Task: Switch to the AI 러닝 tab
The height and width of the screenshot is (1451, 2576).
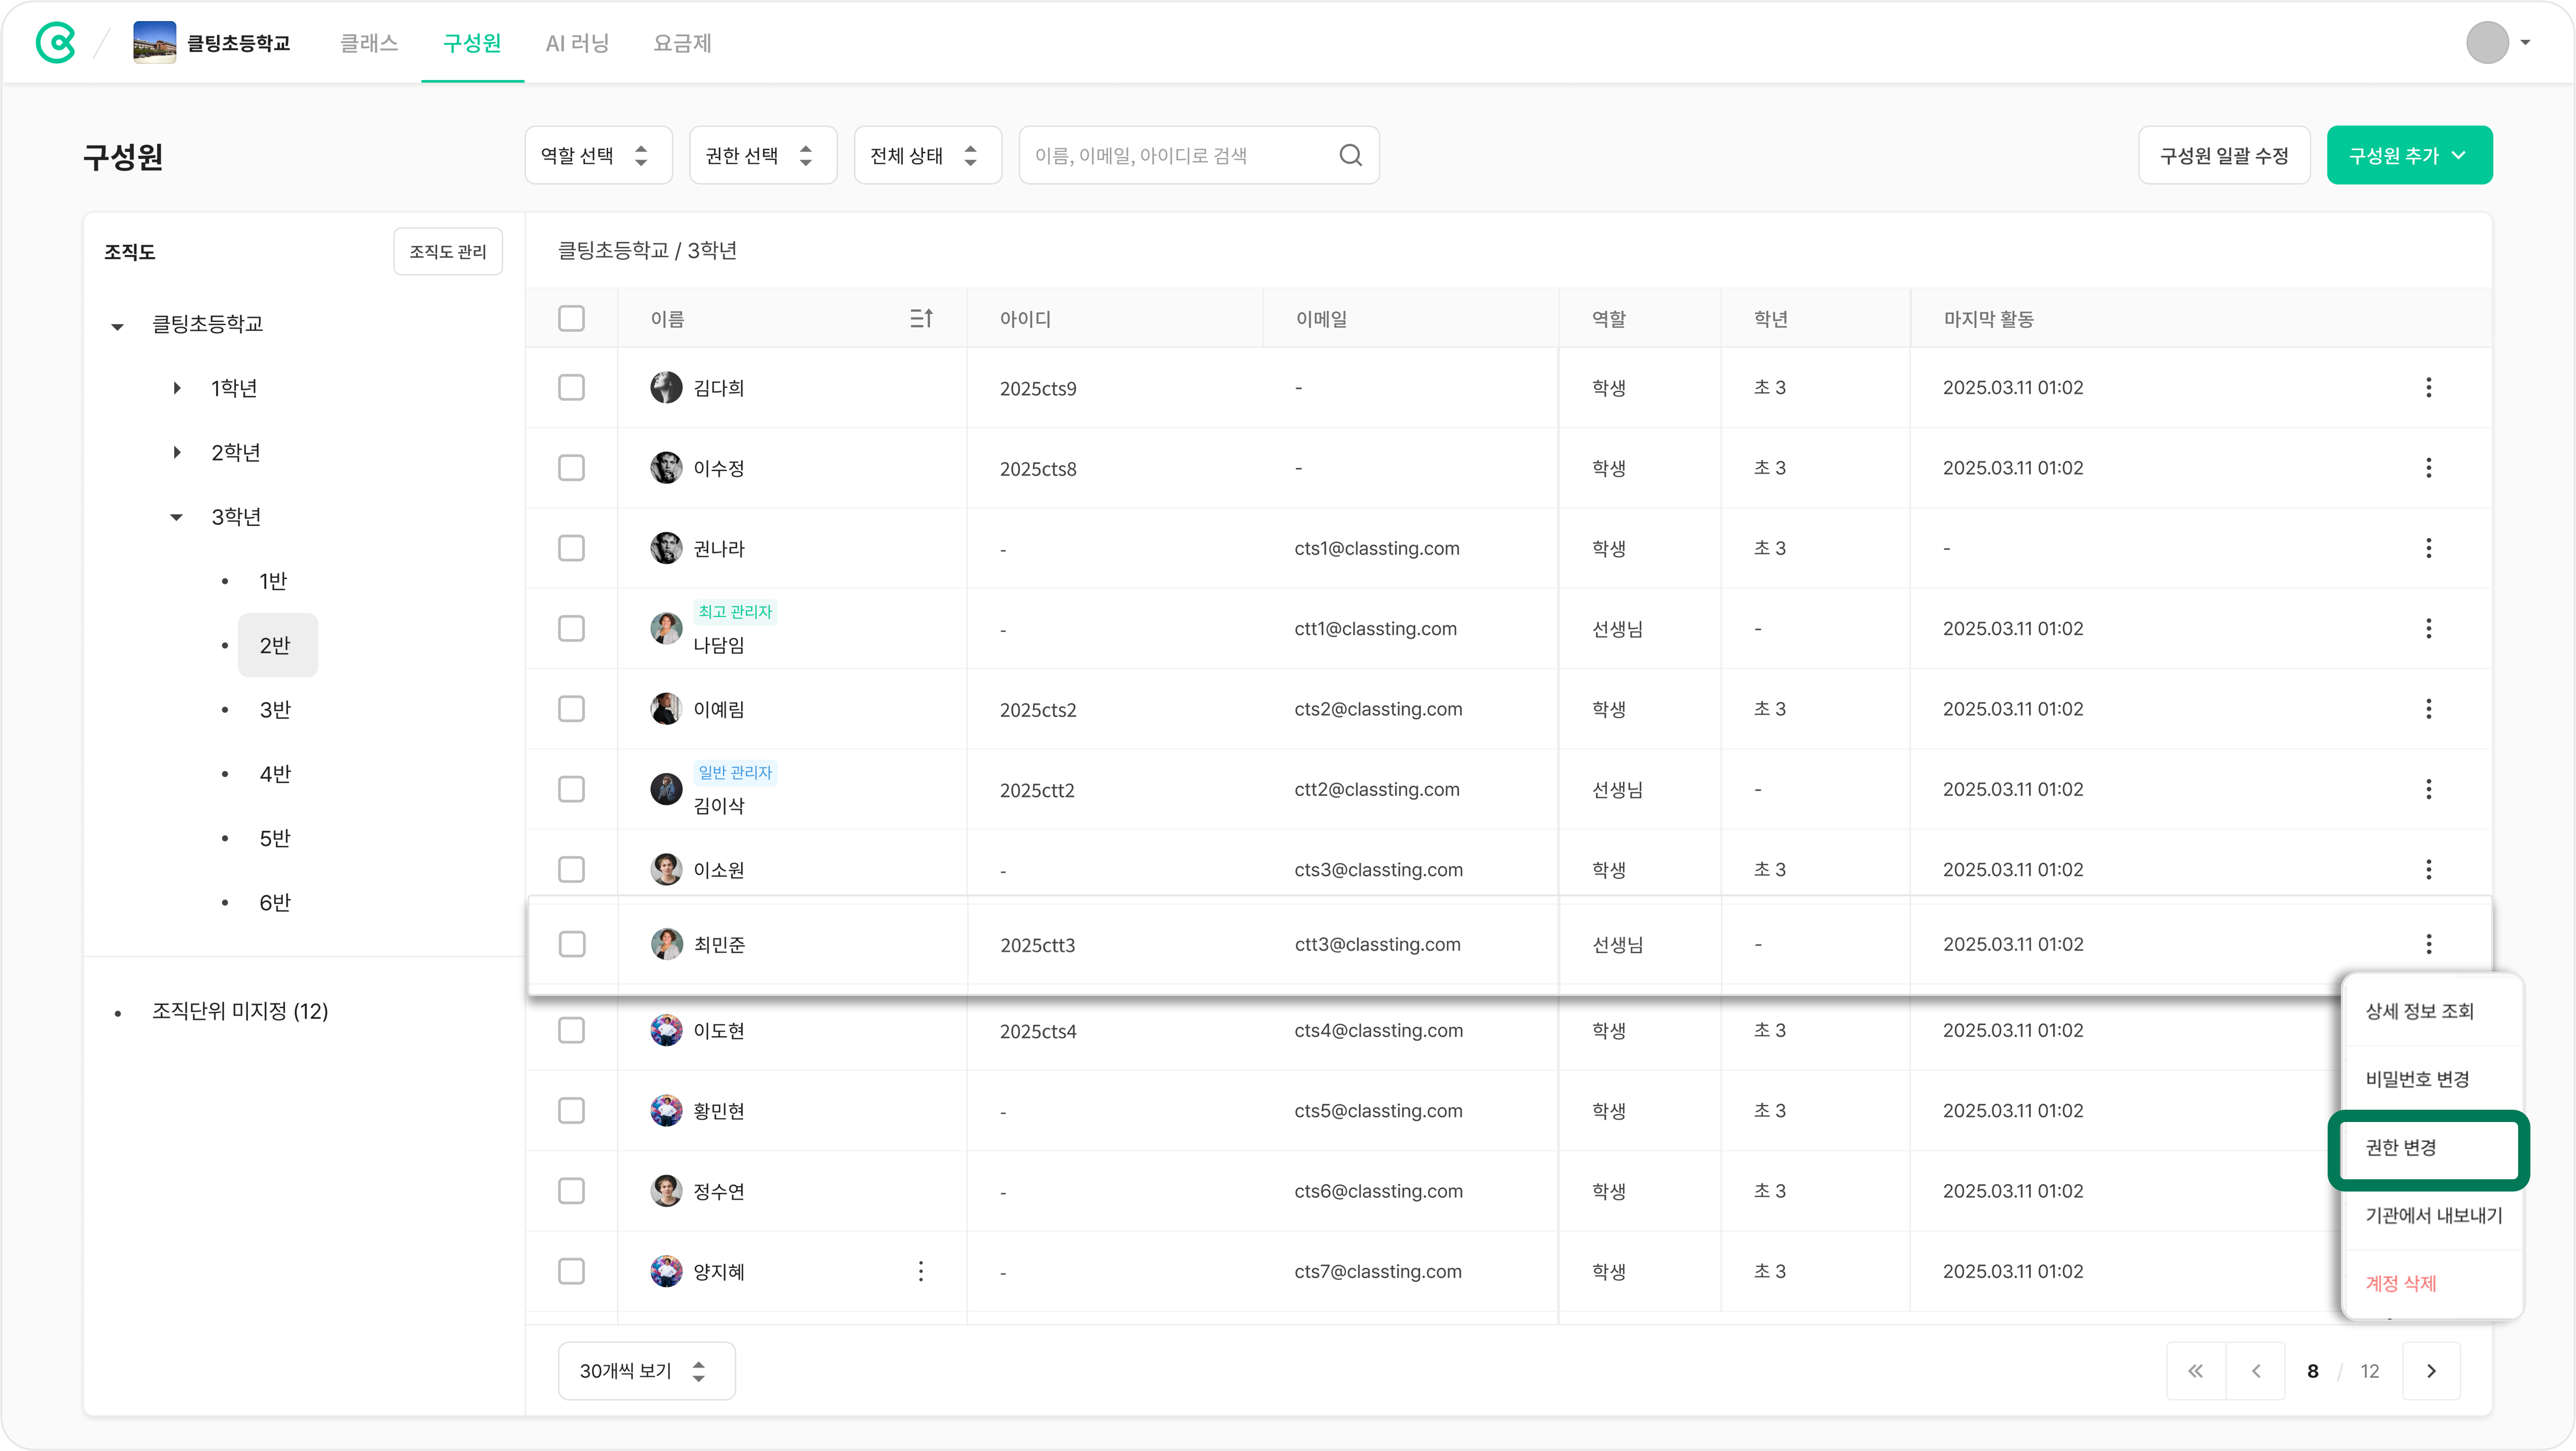Action: (x=577, y=43)
